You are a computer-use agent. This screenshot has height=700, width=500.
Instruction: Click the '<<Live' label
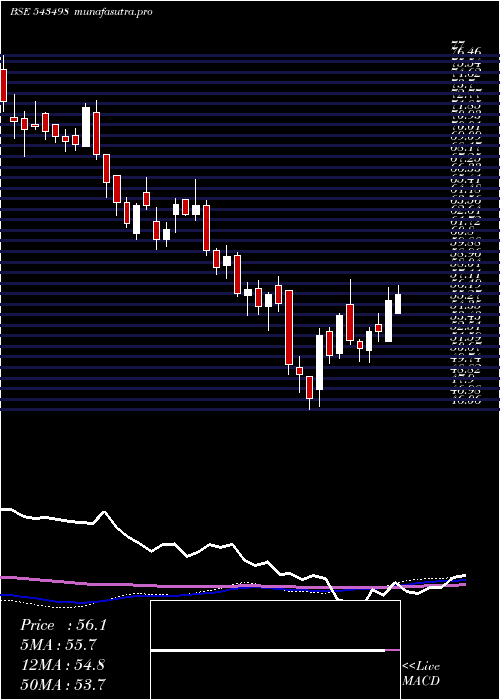click(421, 667)
